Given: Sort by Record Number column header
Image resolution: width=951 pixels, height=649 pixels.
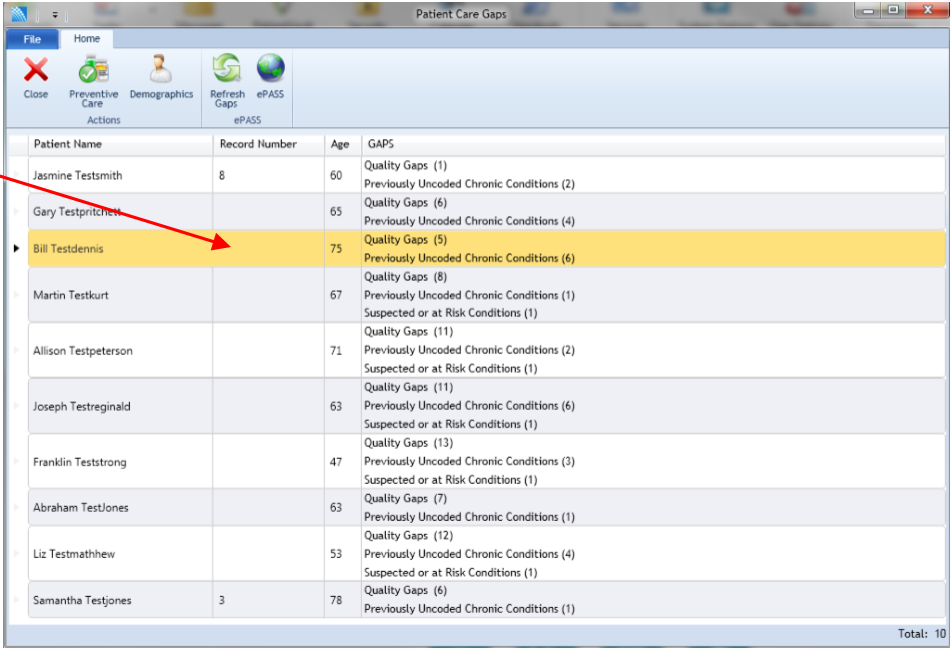Looking at the screenshot, I should [x=258, y=144].
